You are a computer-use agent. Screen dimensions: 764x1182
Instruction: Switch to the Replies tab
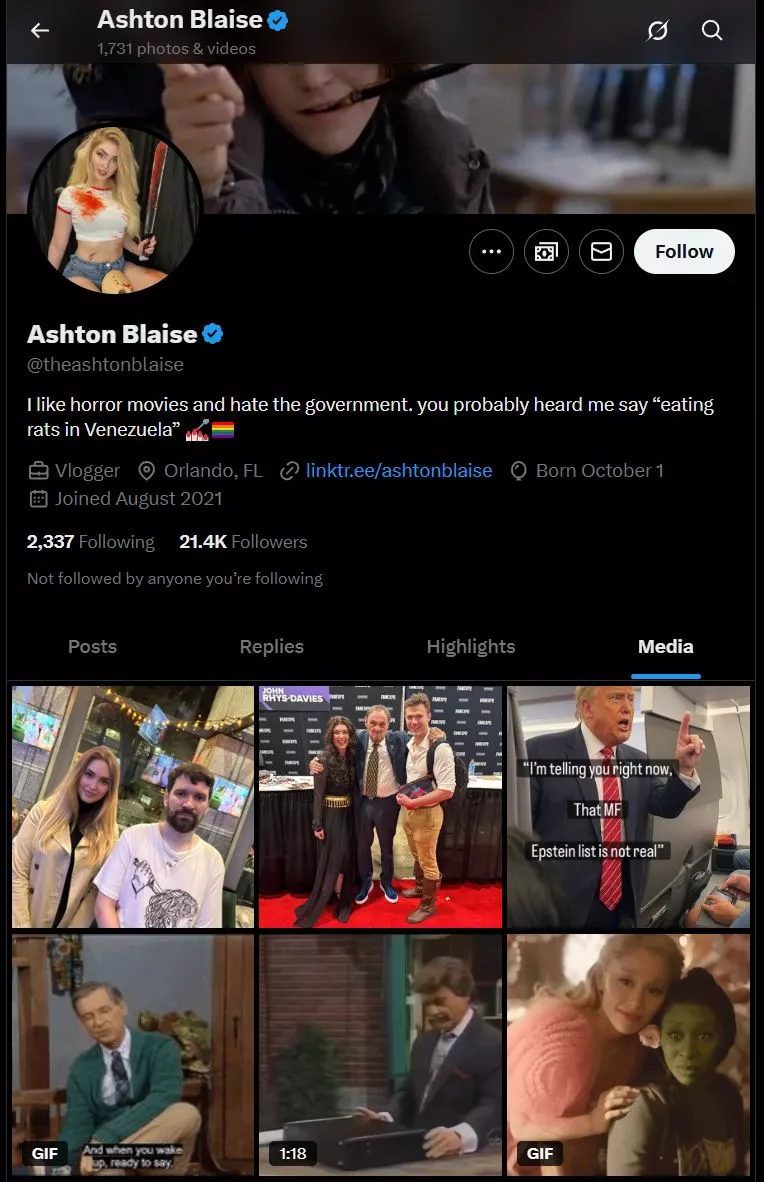click(x=272, y=647)
